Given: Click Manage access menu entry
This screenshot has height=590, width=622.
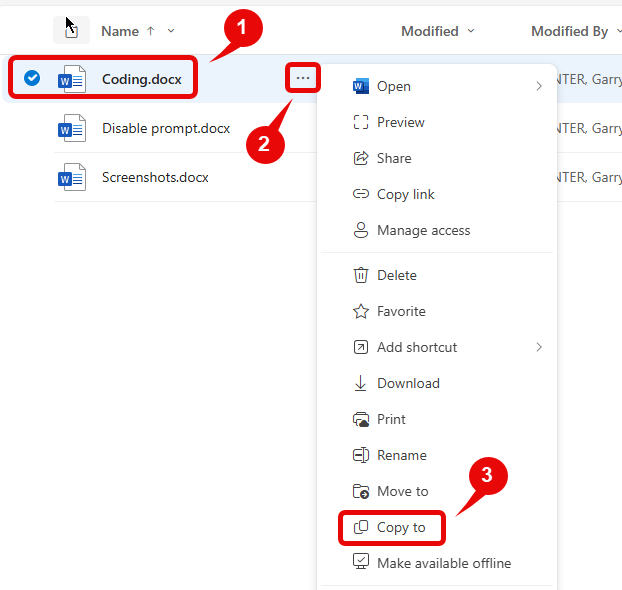Looking at the screenshot, I should coord(422,230).
